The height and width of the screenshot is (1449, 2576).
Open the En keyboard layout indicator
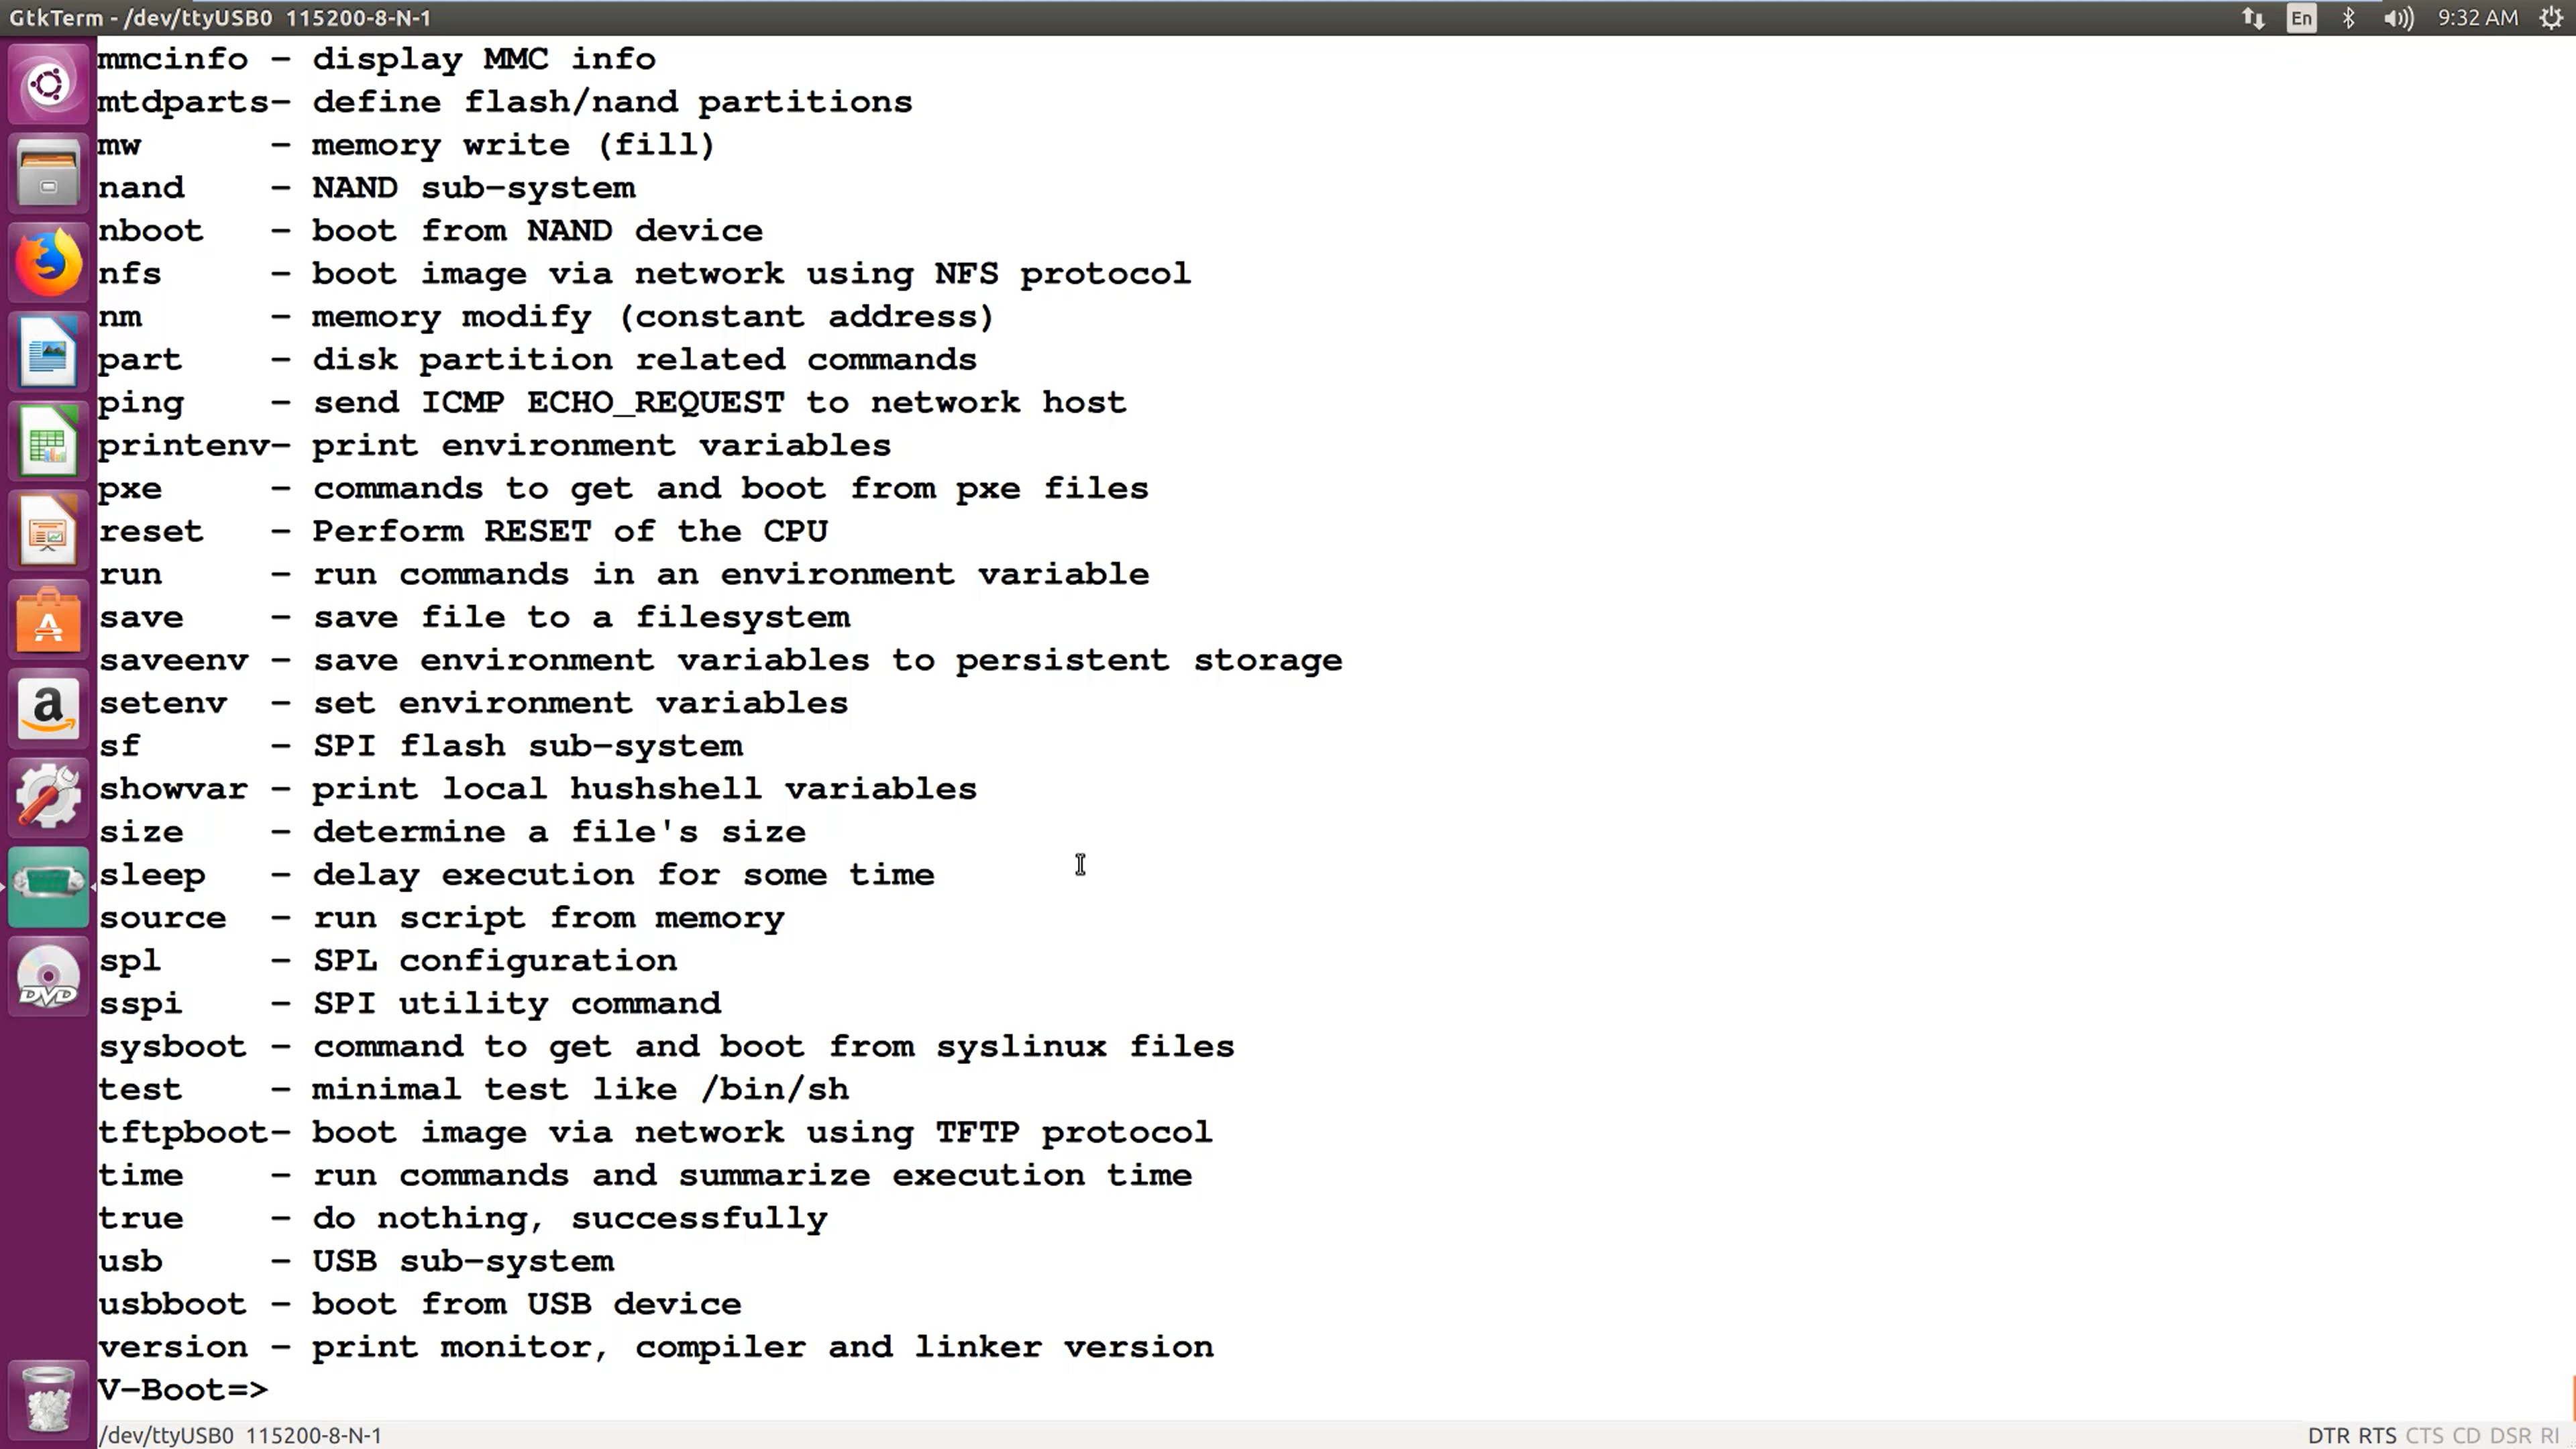click(x=2301, y=18)
